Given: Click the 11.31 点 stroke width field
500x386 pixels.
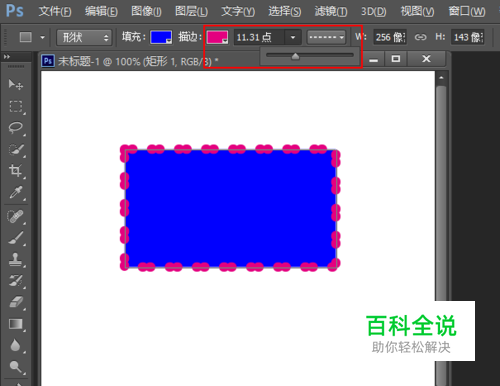Looking at the screenshot, I should pos(259,37).
